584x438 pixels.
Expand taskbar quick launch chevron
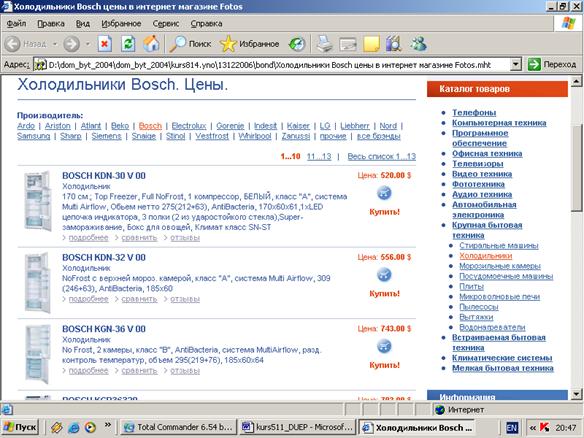108,425
